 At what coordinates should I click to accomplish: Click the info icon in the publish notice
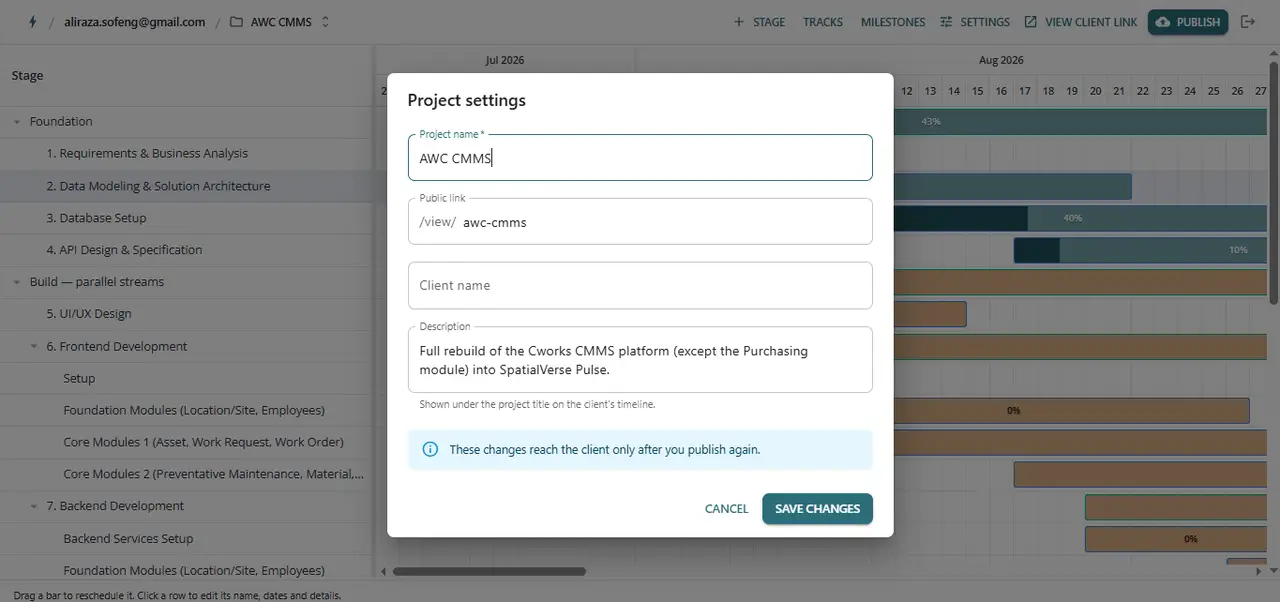tap(430, 450)
